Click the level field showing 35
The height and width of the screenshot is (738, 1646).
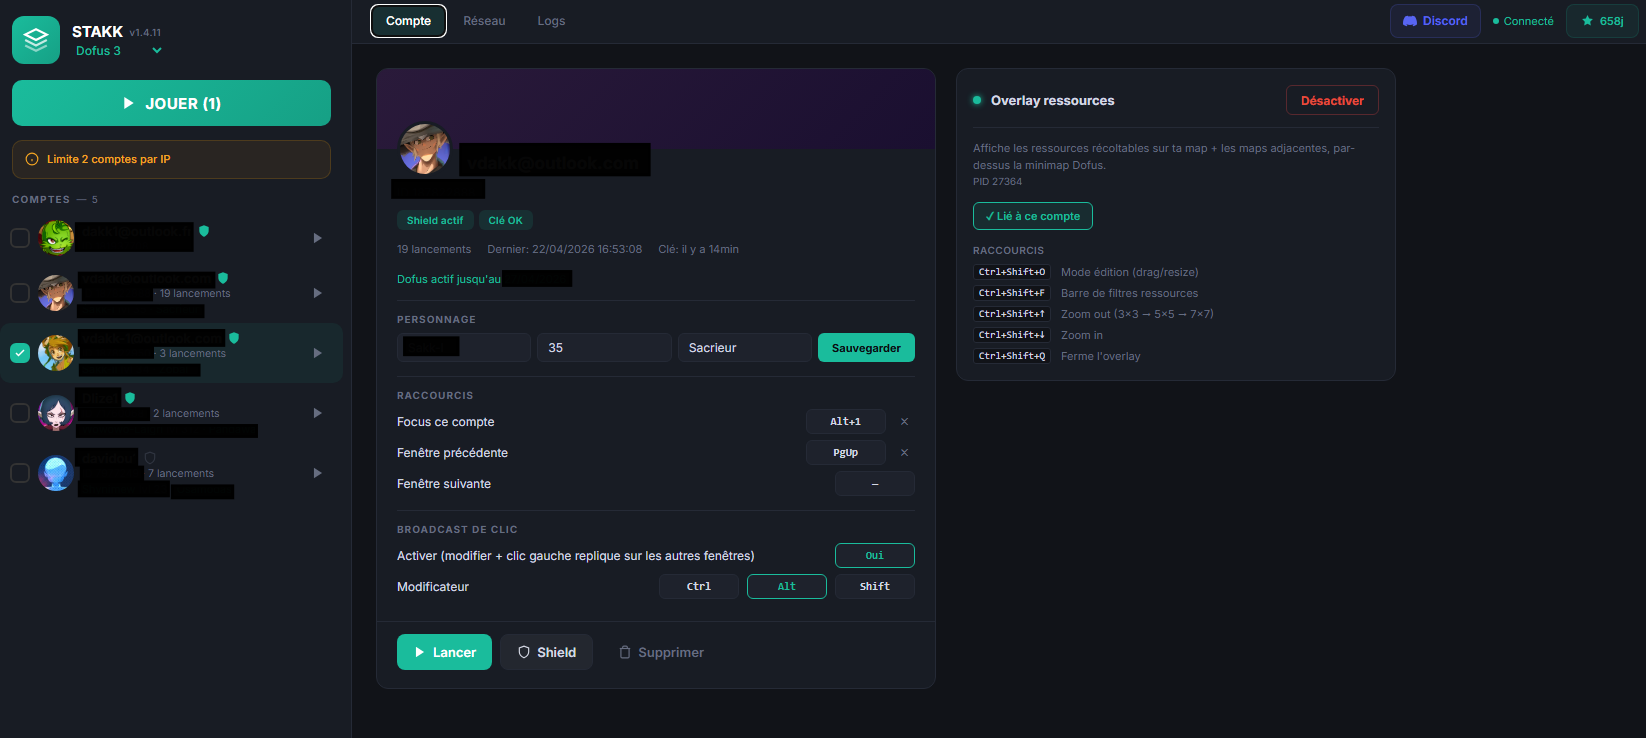click(x=604, y=348)
